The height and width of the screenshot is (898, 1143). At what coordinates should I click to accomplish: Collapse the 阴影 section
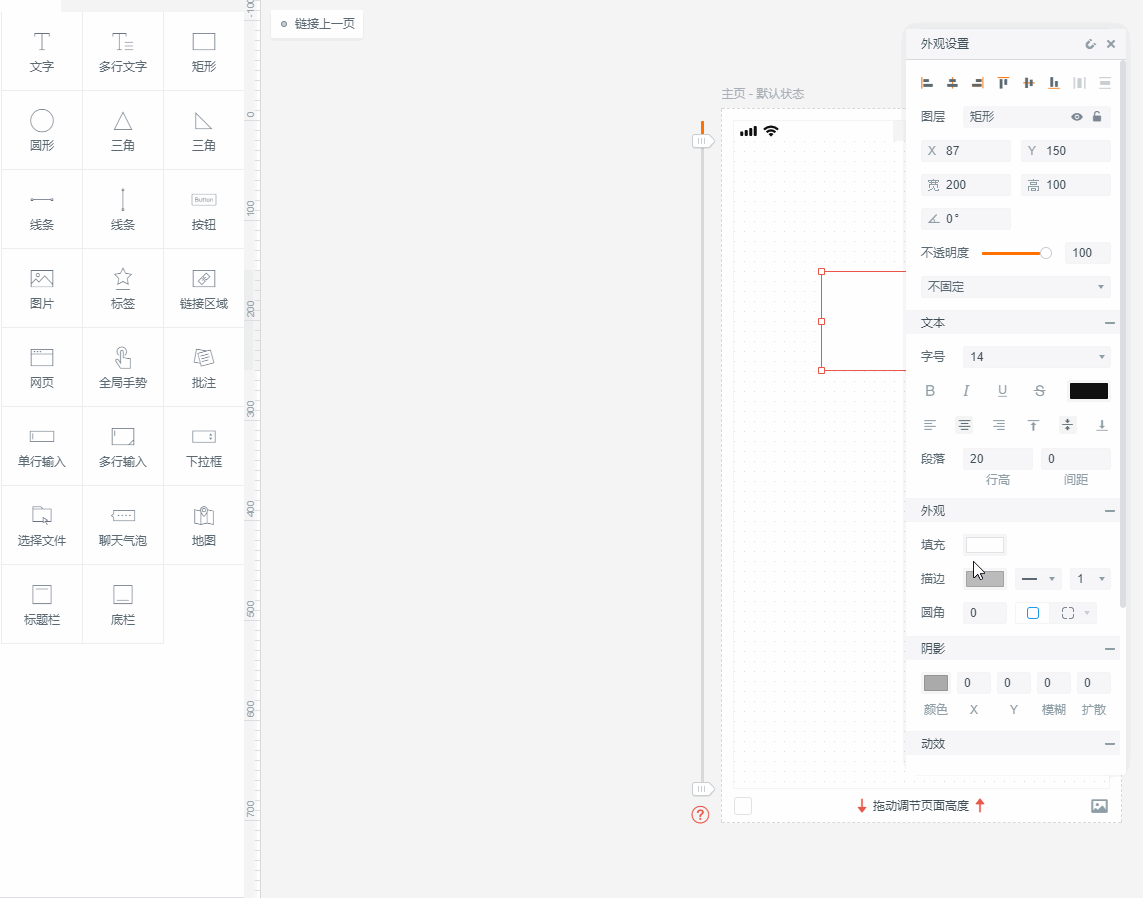(x=1109, y=649)
